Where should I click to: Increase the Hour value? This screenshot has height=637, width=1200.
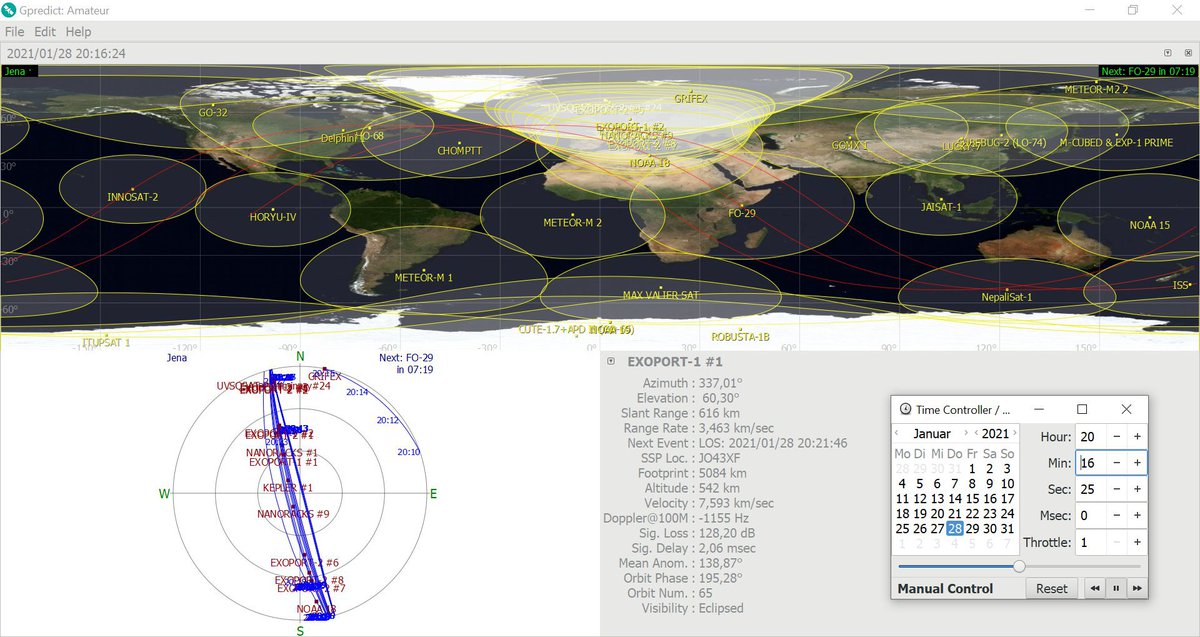point(1136,437)
